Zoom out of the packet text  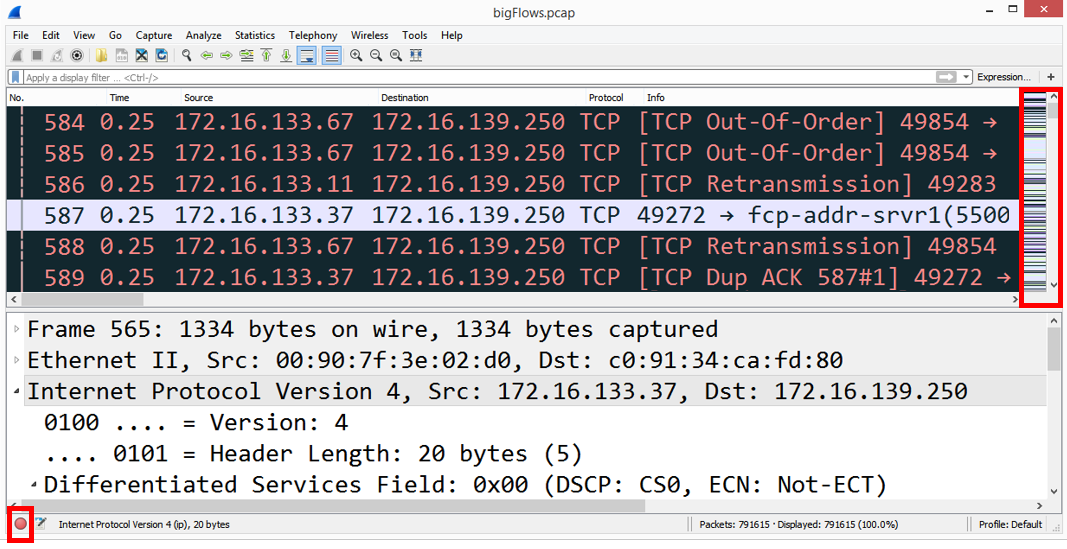376,56
